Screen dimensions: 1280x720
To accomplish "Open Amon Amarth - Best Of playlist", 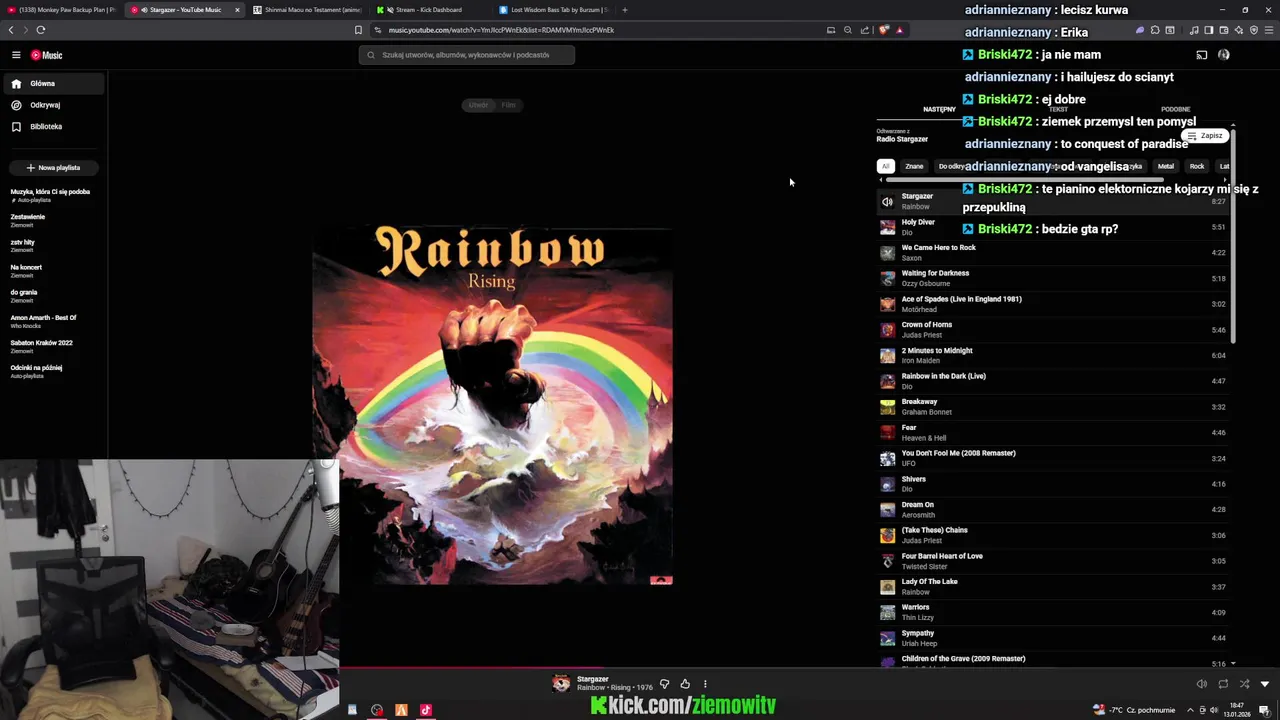I will pyautogui.click(x=43, y=321).
